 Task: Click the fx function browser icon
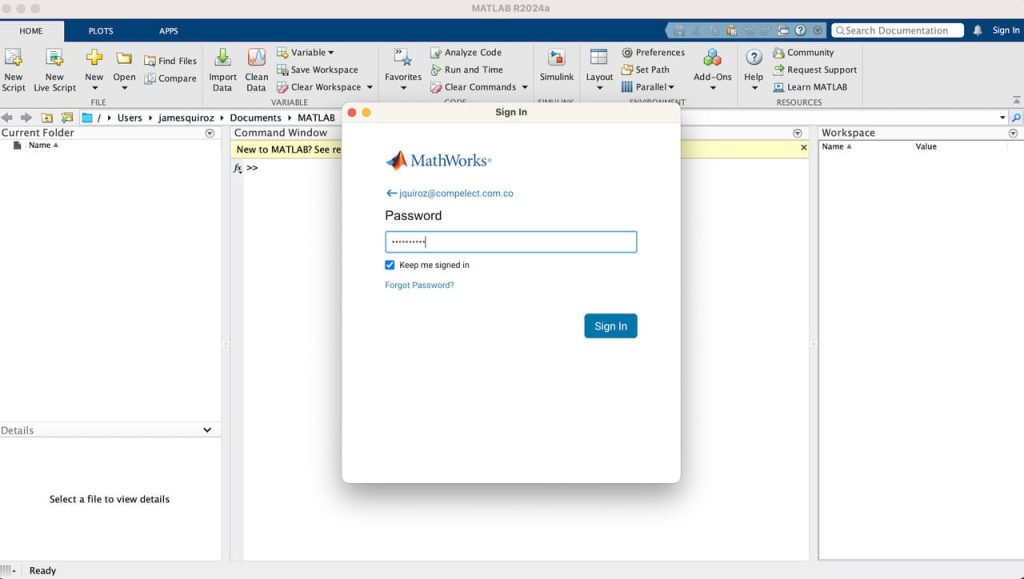click(238, 168)
